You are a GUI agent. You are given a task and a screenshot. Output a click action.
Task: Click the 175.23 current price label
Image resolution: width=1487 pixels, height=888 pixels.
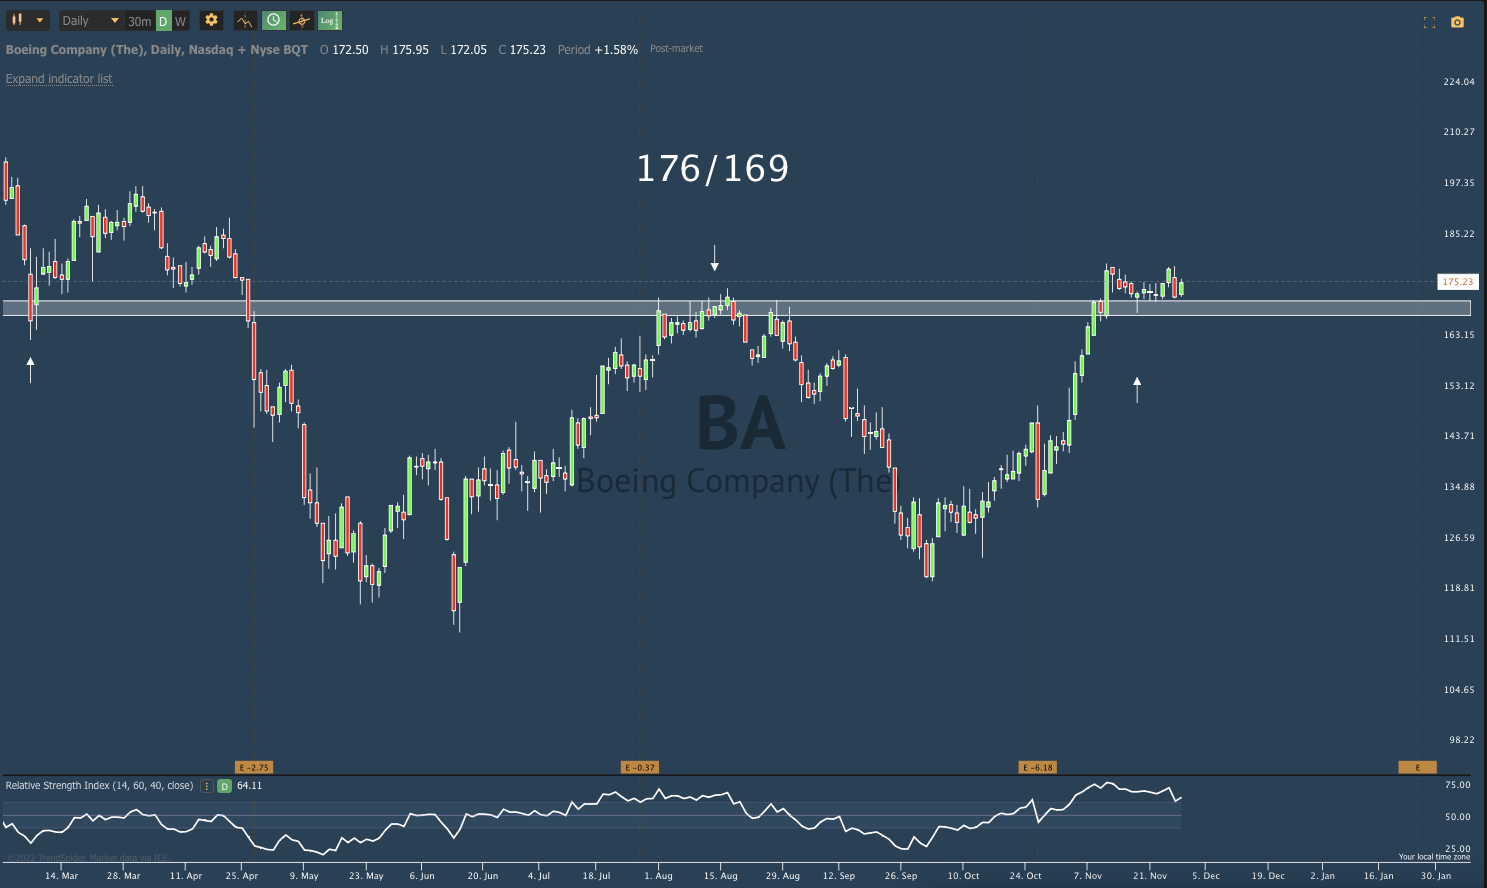(1457, 282)
